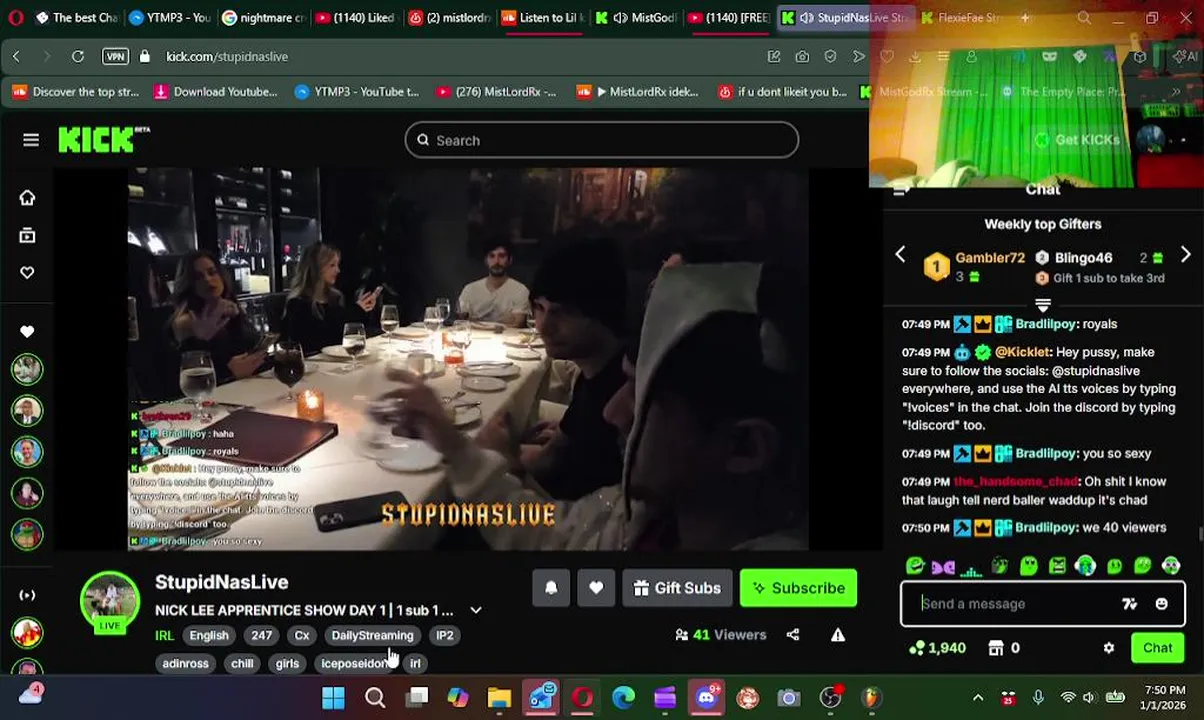This screenshot has width=1204, height=720.
Task: Open Microsoft Edge from taskbar
Action: pos(623,698)
